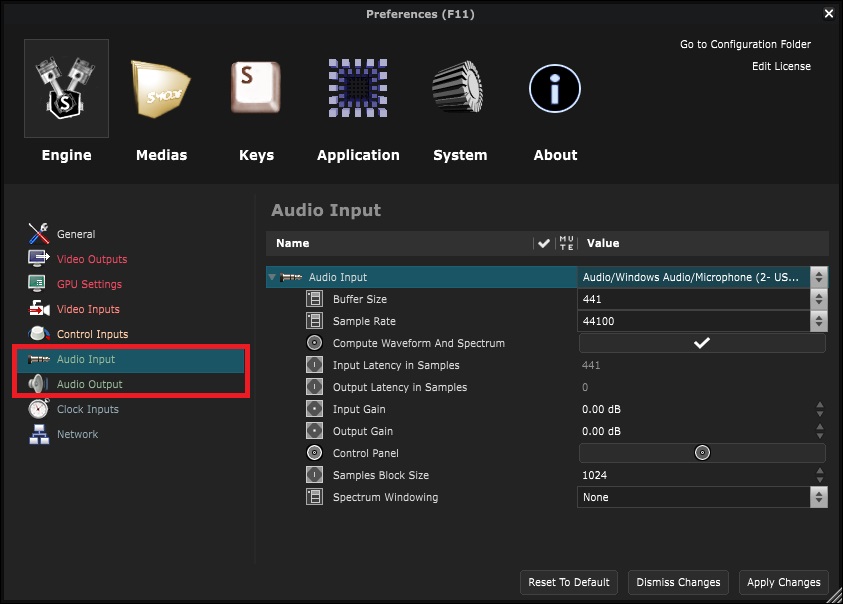Collapse the Audio Input tree row
This screenshot has height=604, width=843.
(x=273, y=277)
